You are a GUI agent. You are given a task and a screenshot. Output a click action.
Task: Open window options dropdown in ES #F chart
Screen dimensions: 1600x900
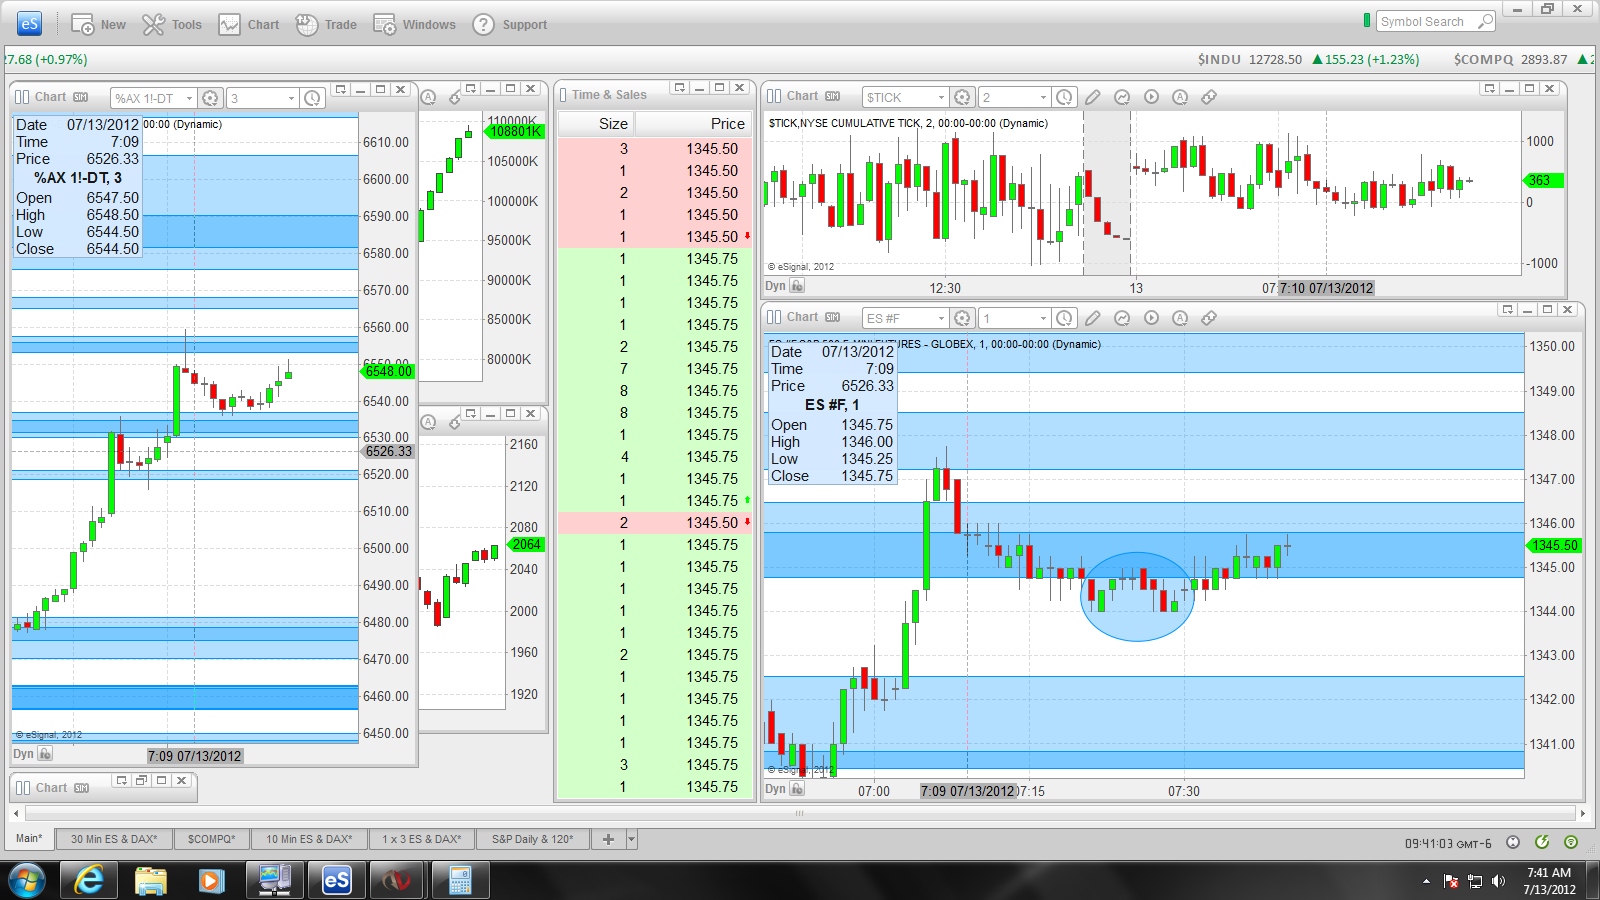(1508, 310)
